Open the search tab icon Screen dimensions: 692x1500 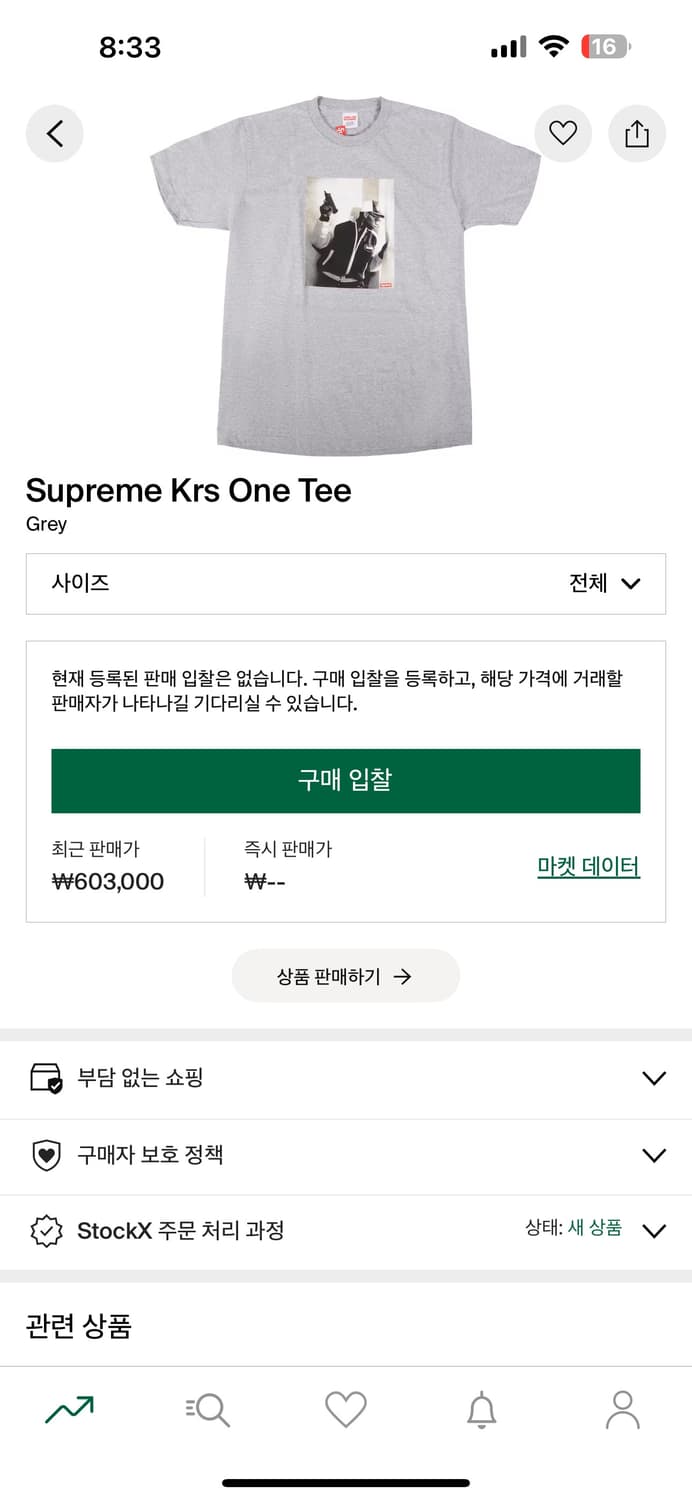208,1409
